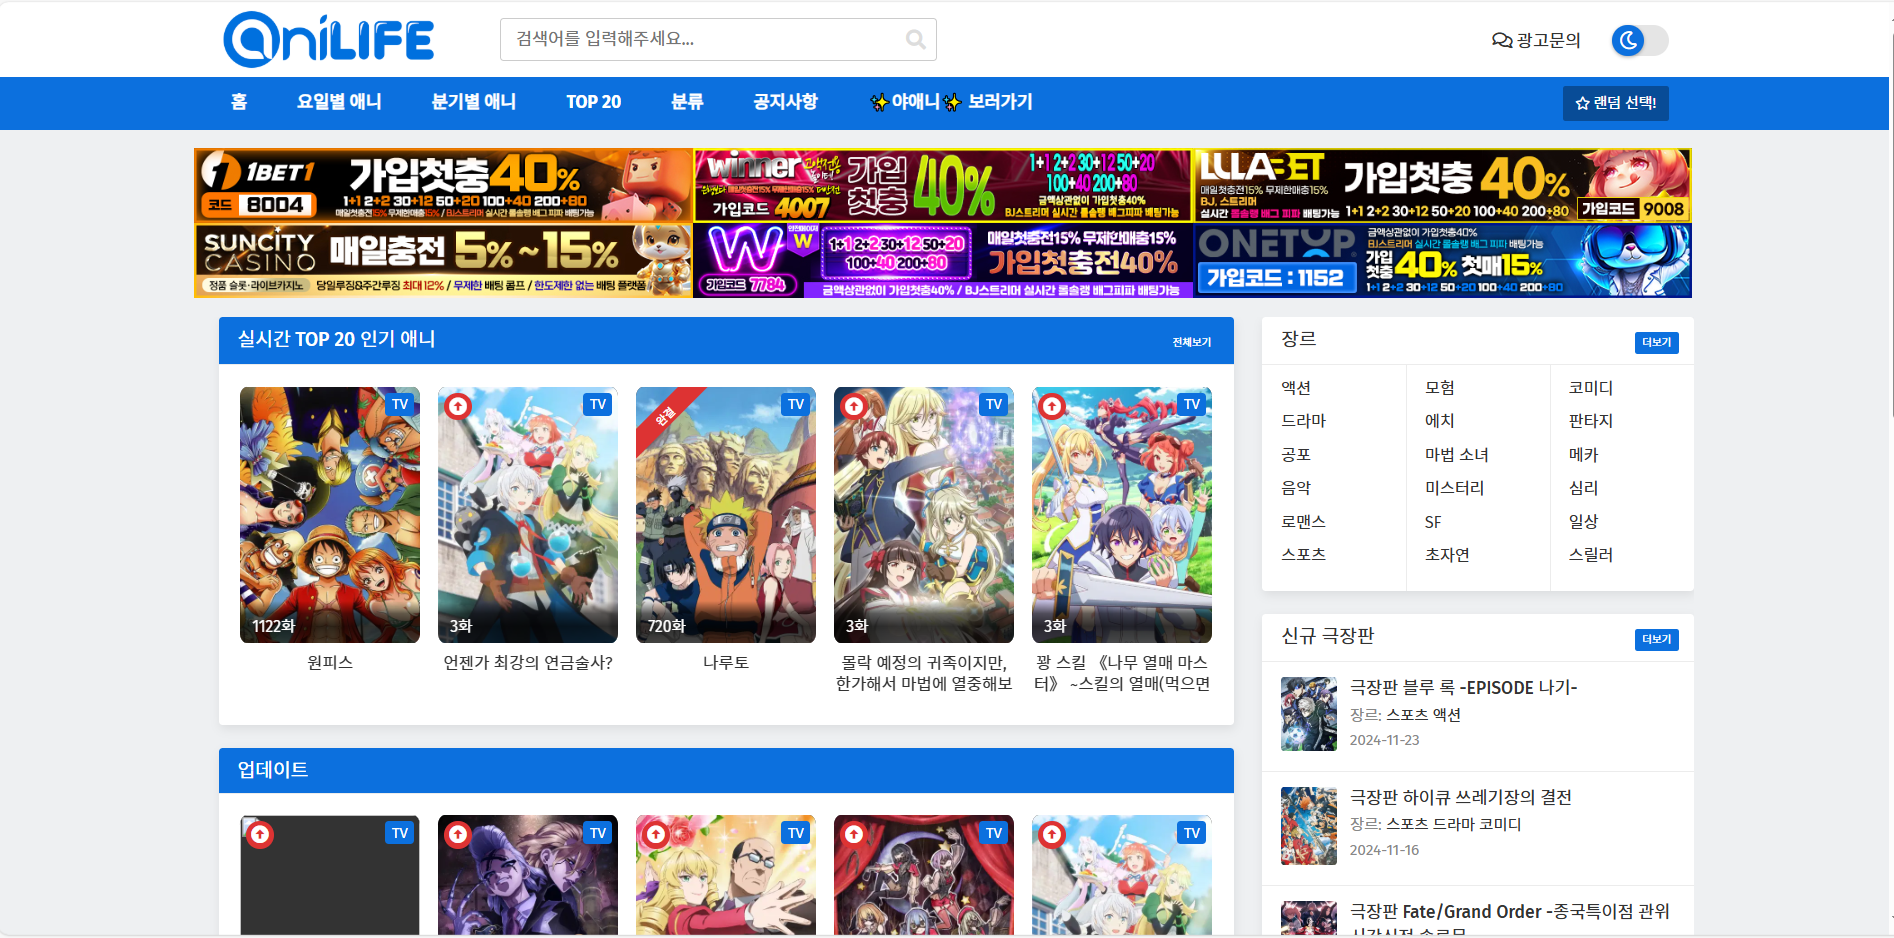This screenshot has height=938, width=1894.
Task: Open the W code 7784 banner
Action: 943,260
